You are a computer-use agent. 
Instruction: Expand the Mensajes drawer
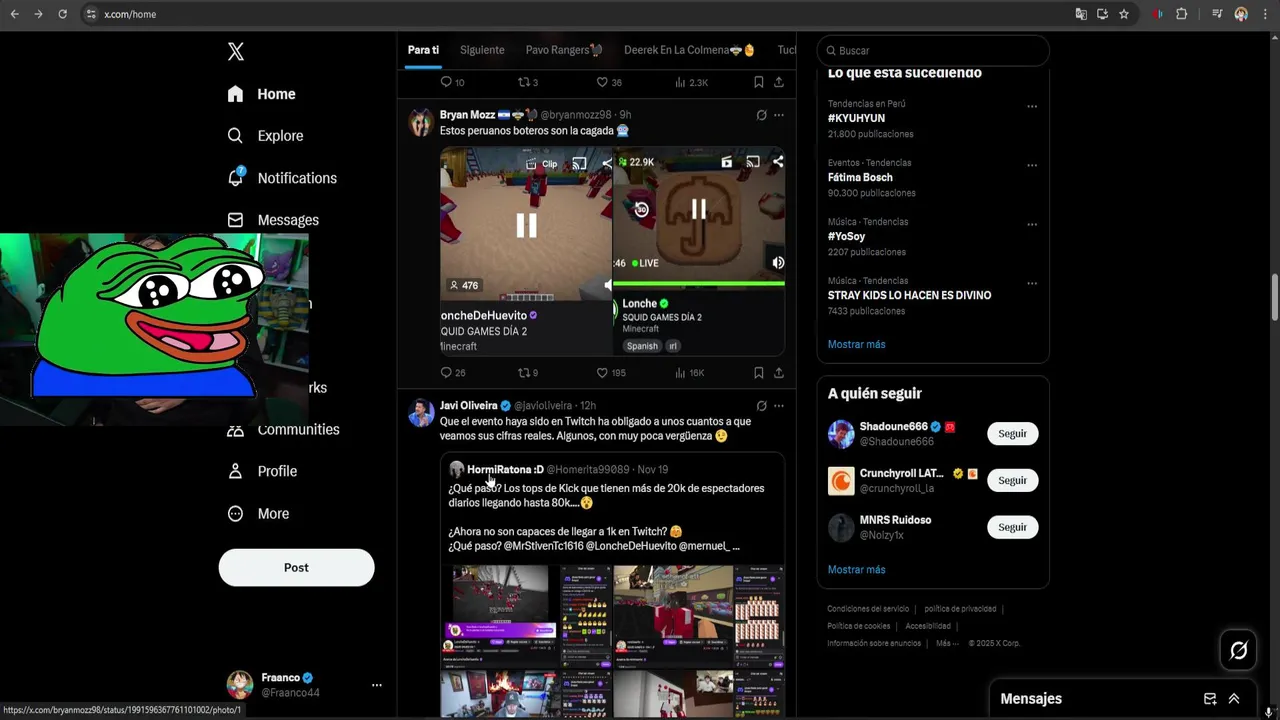(x=1234, y=699)
